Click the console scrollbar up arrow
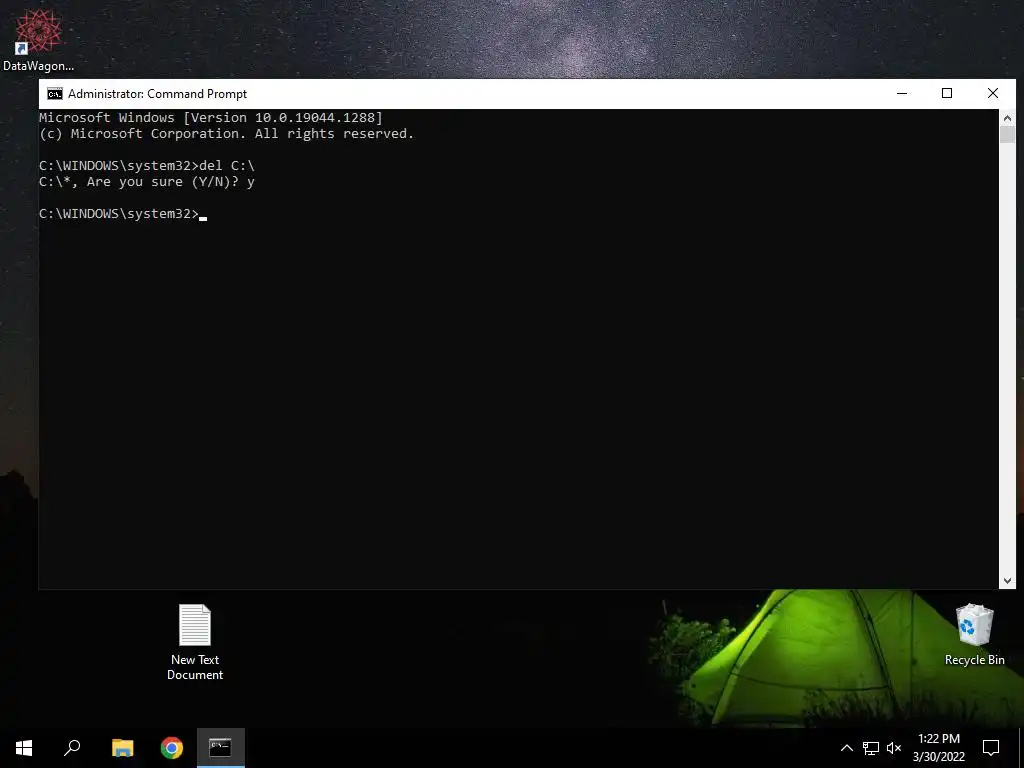The image size is (1024, 768). click(x=1007, y=118)
